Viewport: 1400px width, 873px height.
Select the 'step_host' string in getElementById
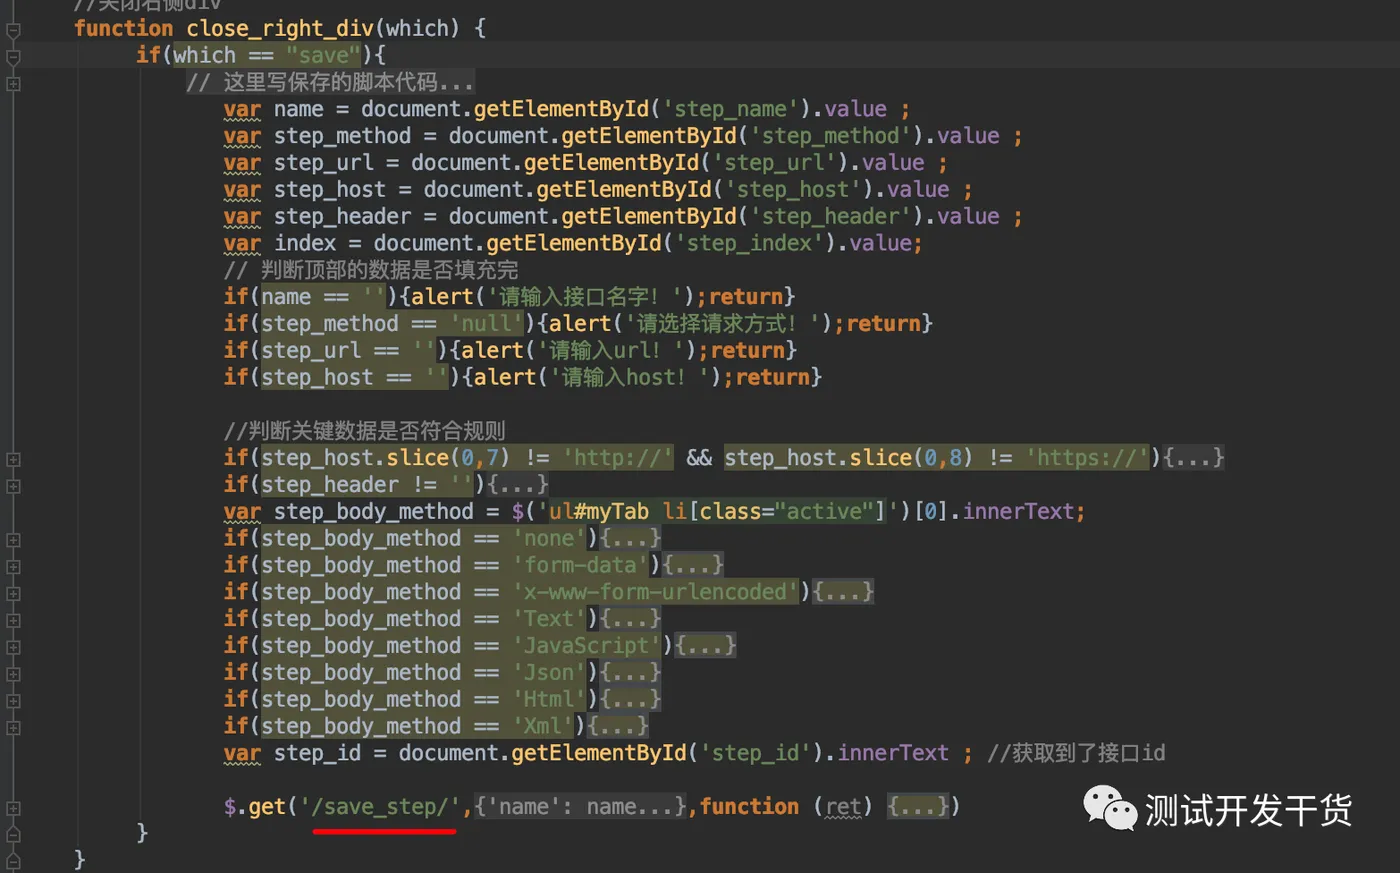(793, 190)
